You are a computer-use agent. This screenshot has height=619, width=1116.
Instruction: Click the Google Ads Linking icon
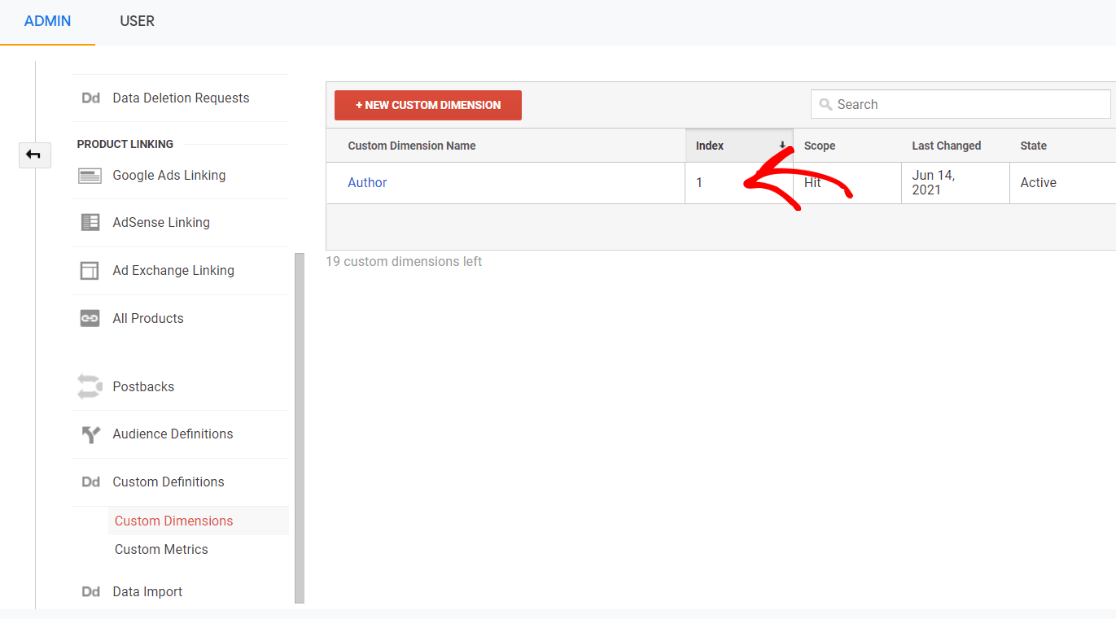pos(90,176)
